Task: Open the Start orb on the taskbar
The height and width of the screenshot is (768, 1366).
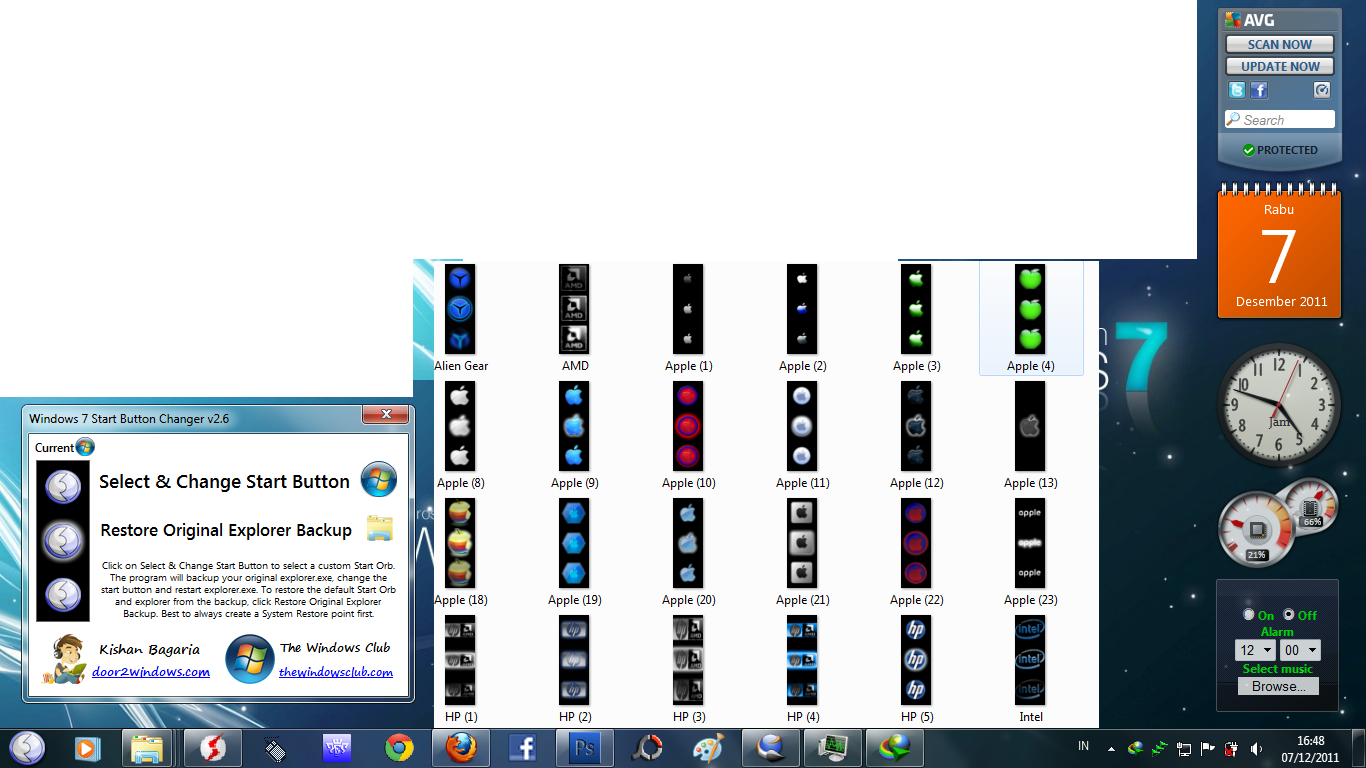Action: (x=27, y=748)
